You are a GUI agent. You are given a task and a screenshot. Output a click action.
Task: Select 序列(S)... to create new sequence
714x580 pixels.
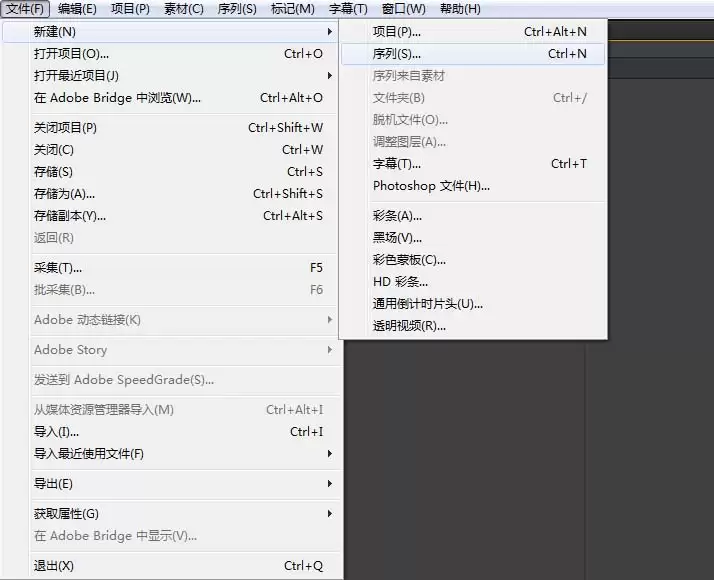click(397, 54)
